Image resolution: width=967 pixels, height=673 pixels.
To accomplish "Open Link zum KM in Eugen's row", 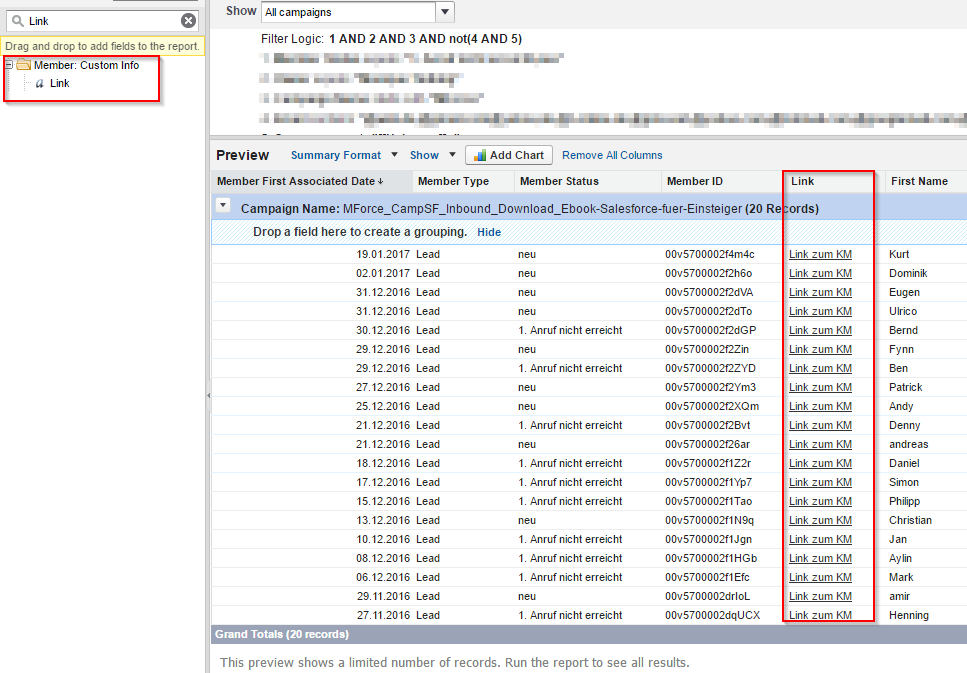I will click(820, 292).
